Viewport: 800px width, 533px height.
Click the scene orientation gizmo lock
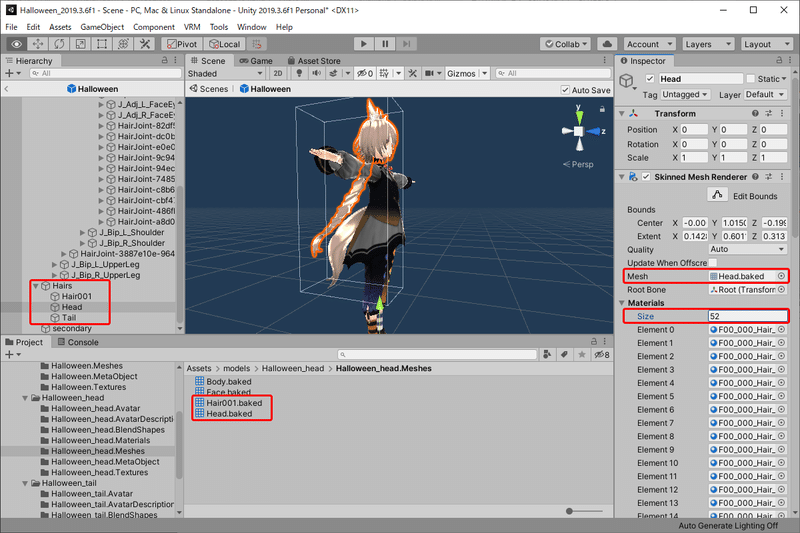pos(602,109)
